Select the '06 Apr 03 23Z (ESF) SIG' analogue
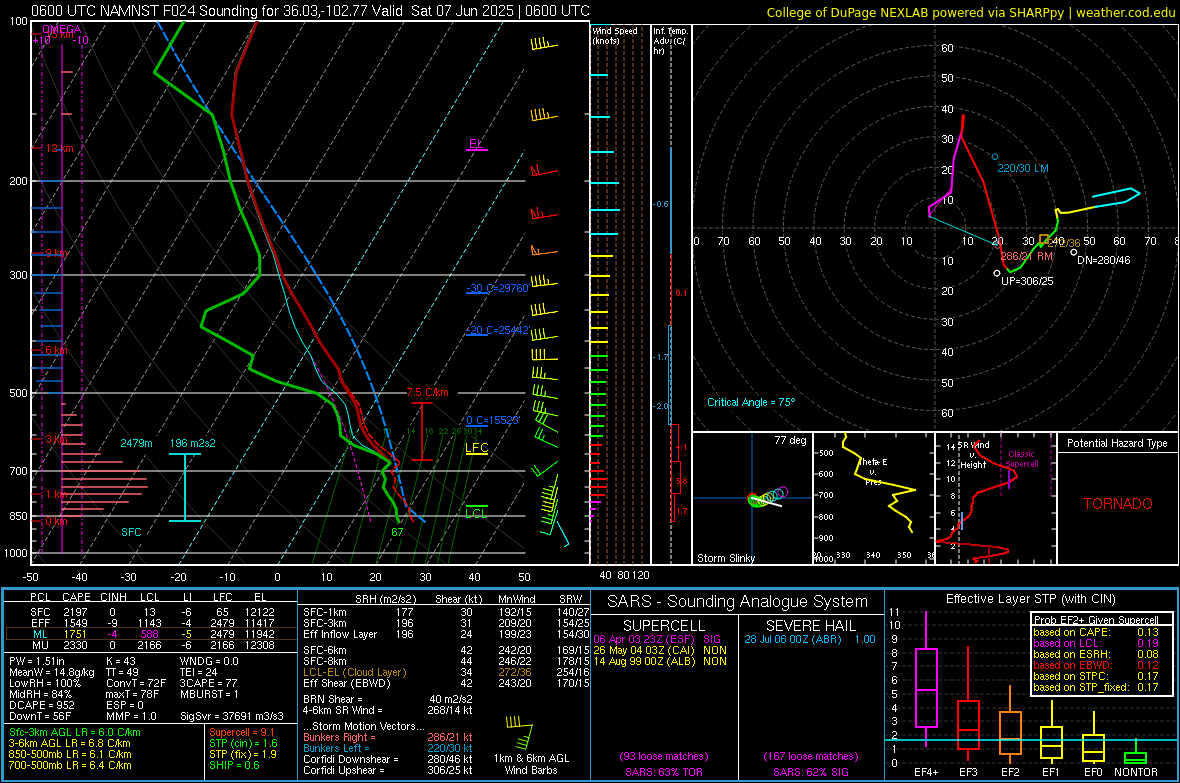The height and width of the screenshot is (783, 1180). (x=657, y=639)
